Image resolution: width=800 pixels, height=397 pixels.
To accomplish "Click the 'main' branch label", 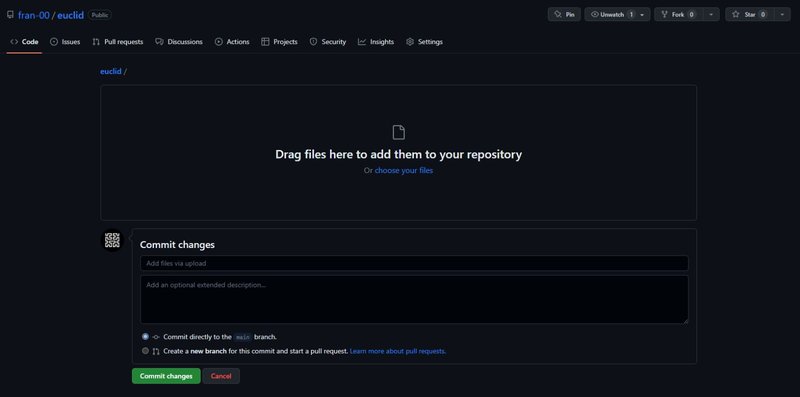I will tap(243, 337).
